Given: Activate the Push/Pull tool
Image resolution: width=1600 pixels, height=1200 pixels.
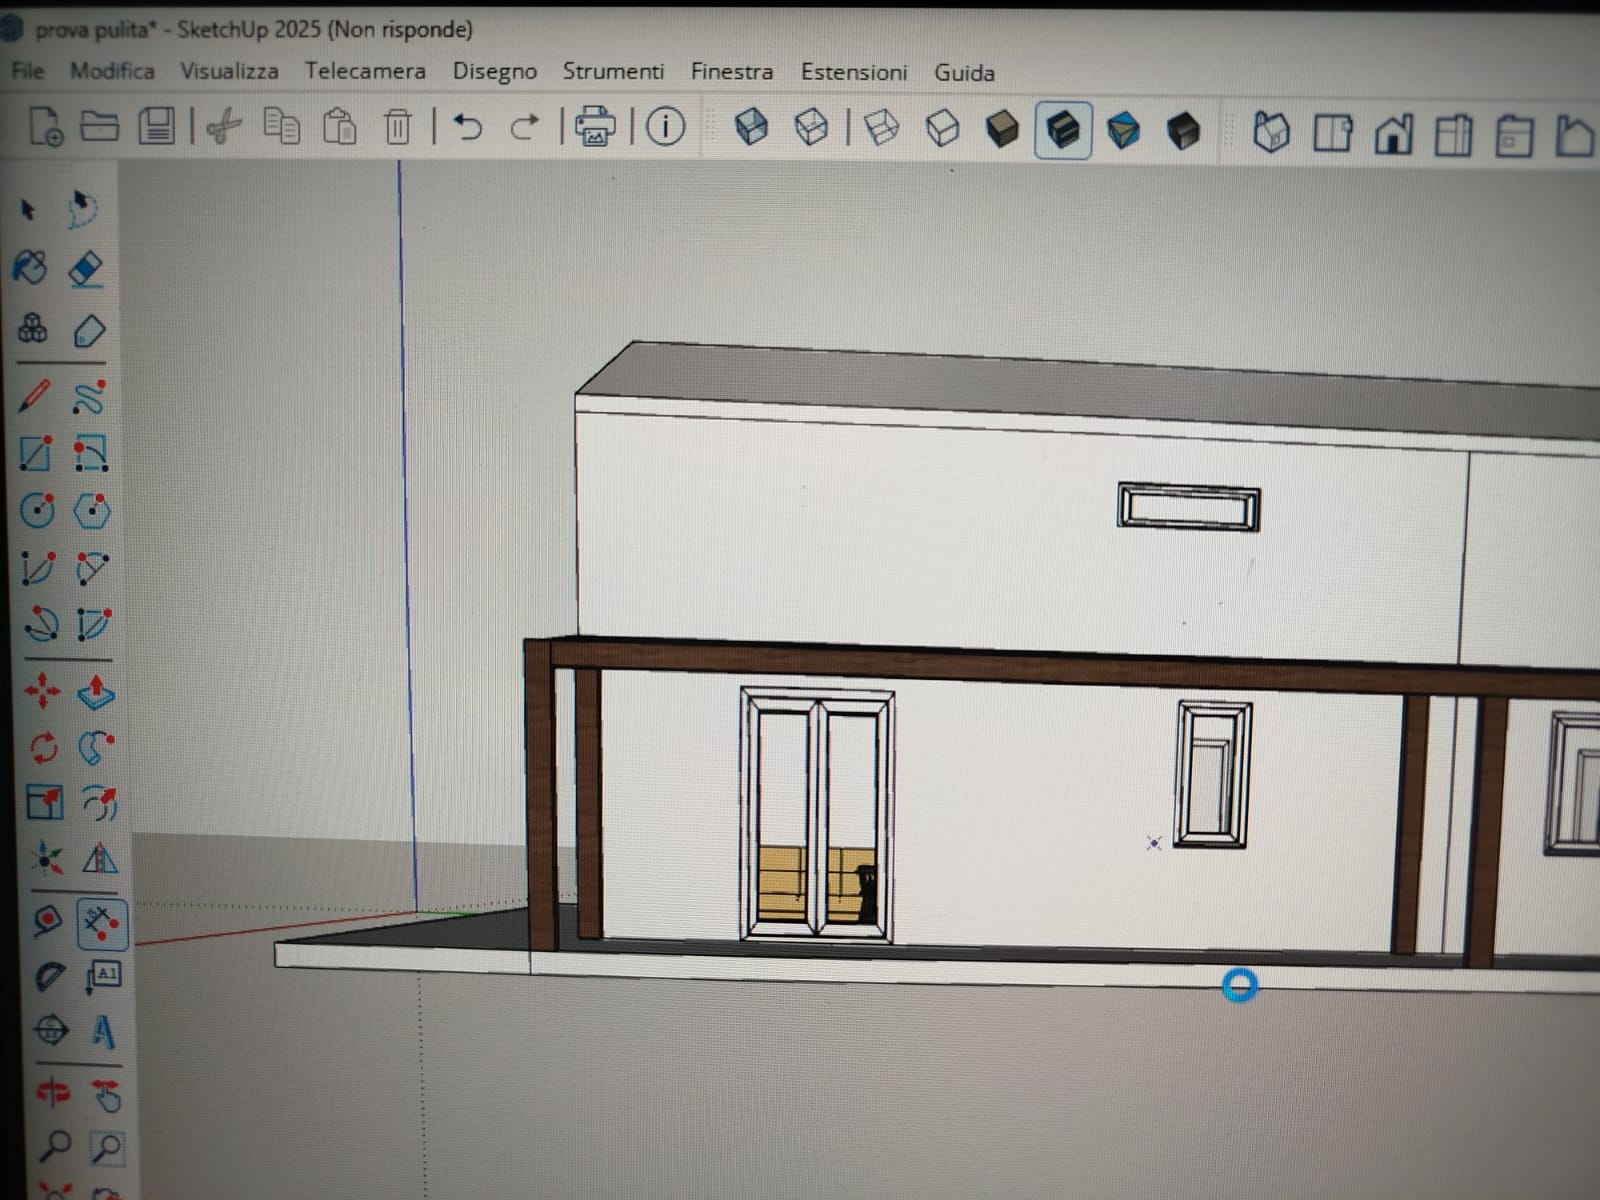Looking at the screenshot, I should click(95, 691).
